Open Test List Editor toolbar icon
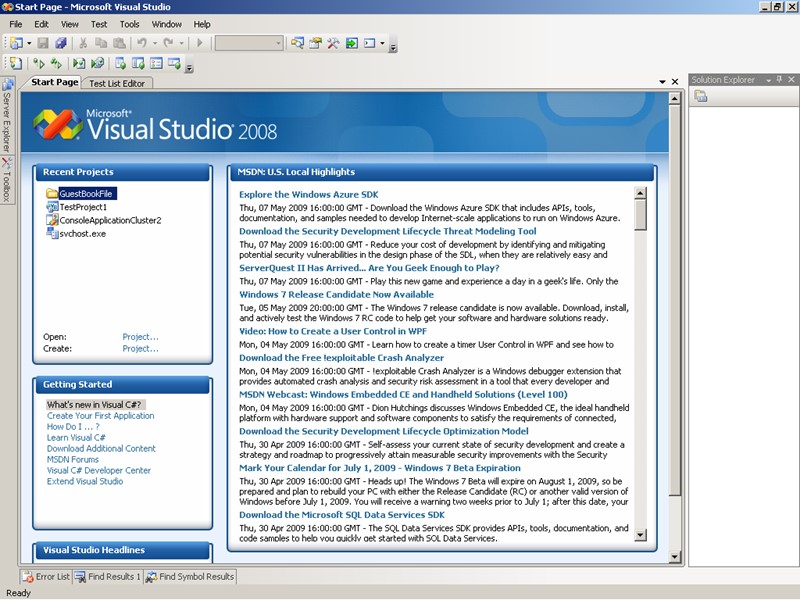The image size is (800, 600). [138, 63]
